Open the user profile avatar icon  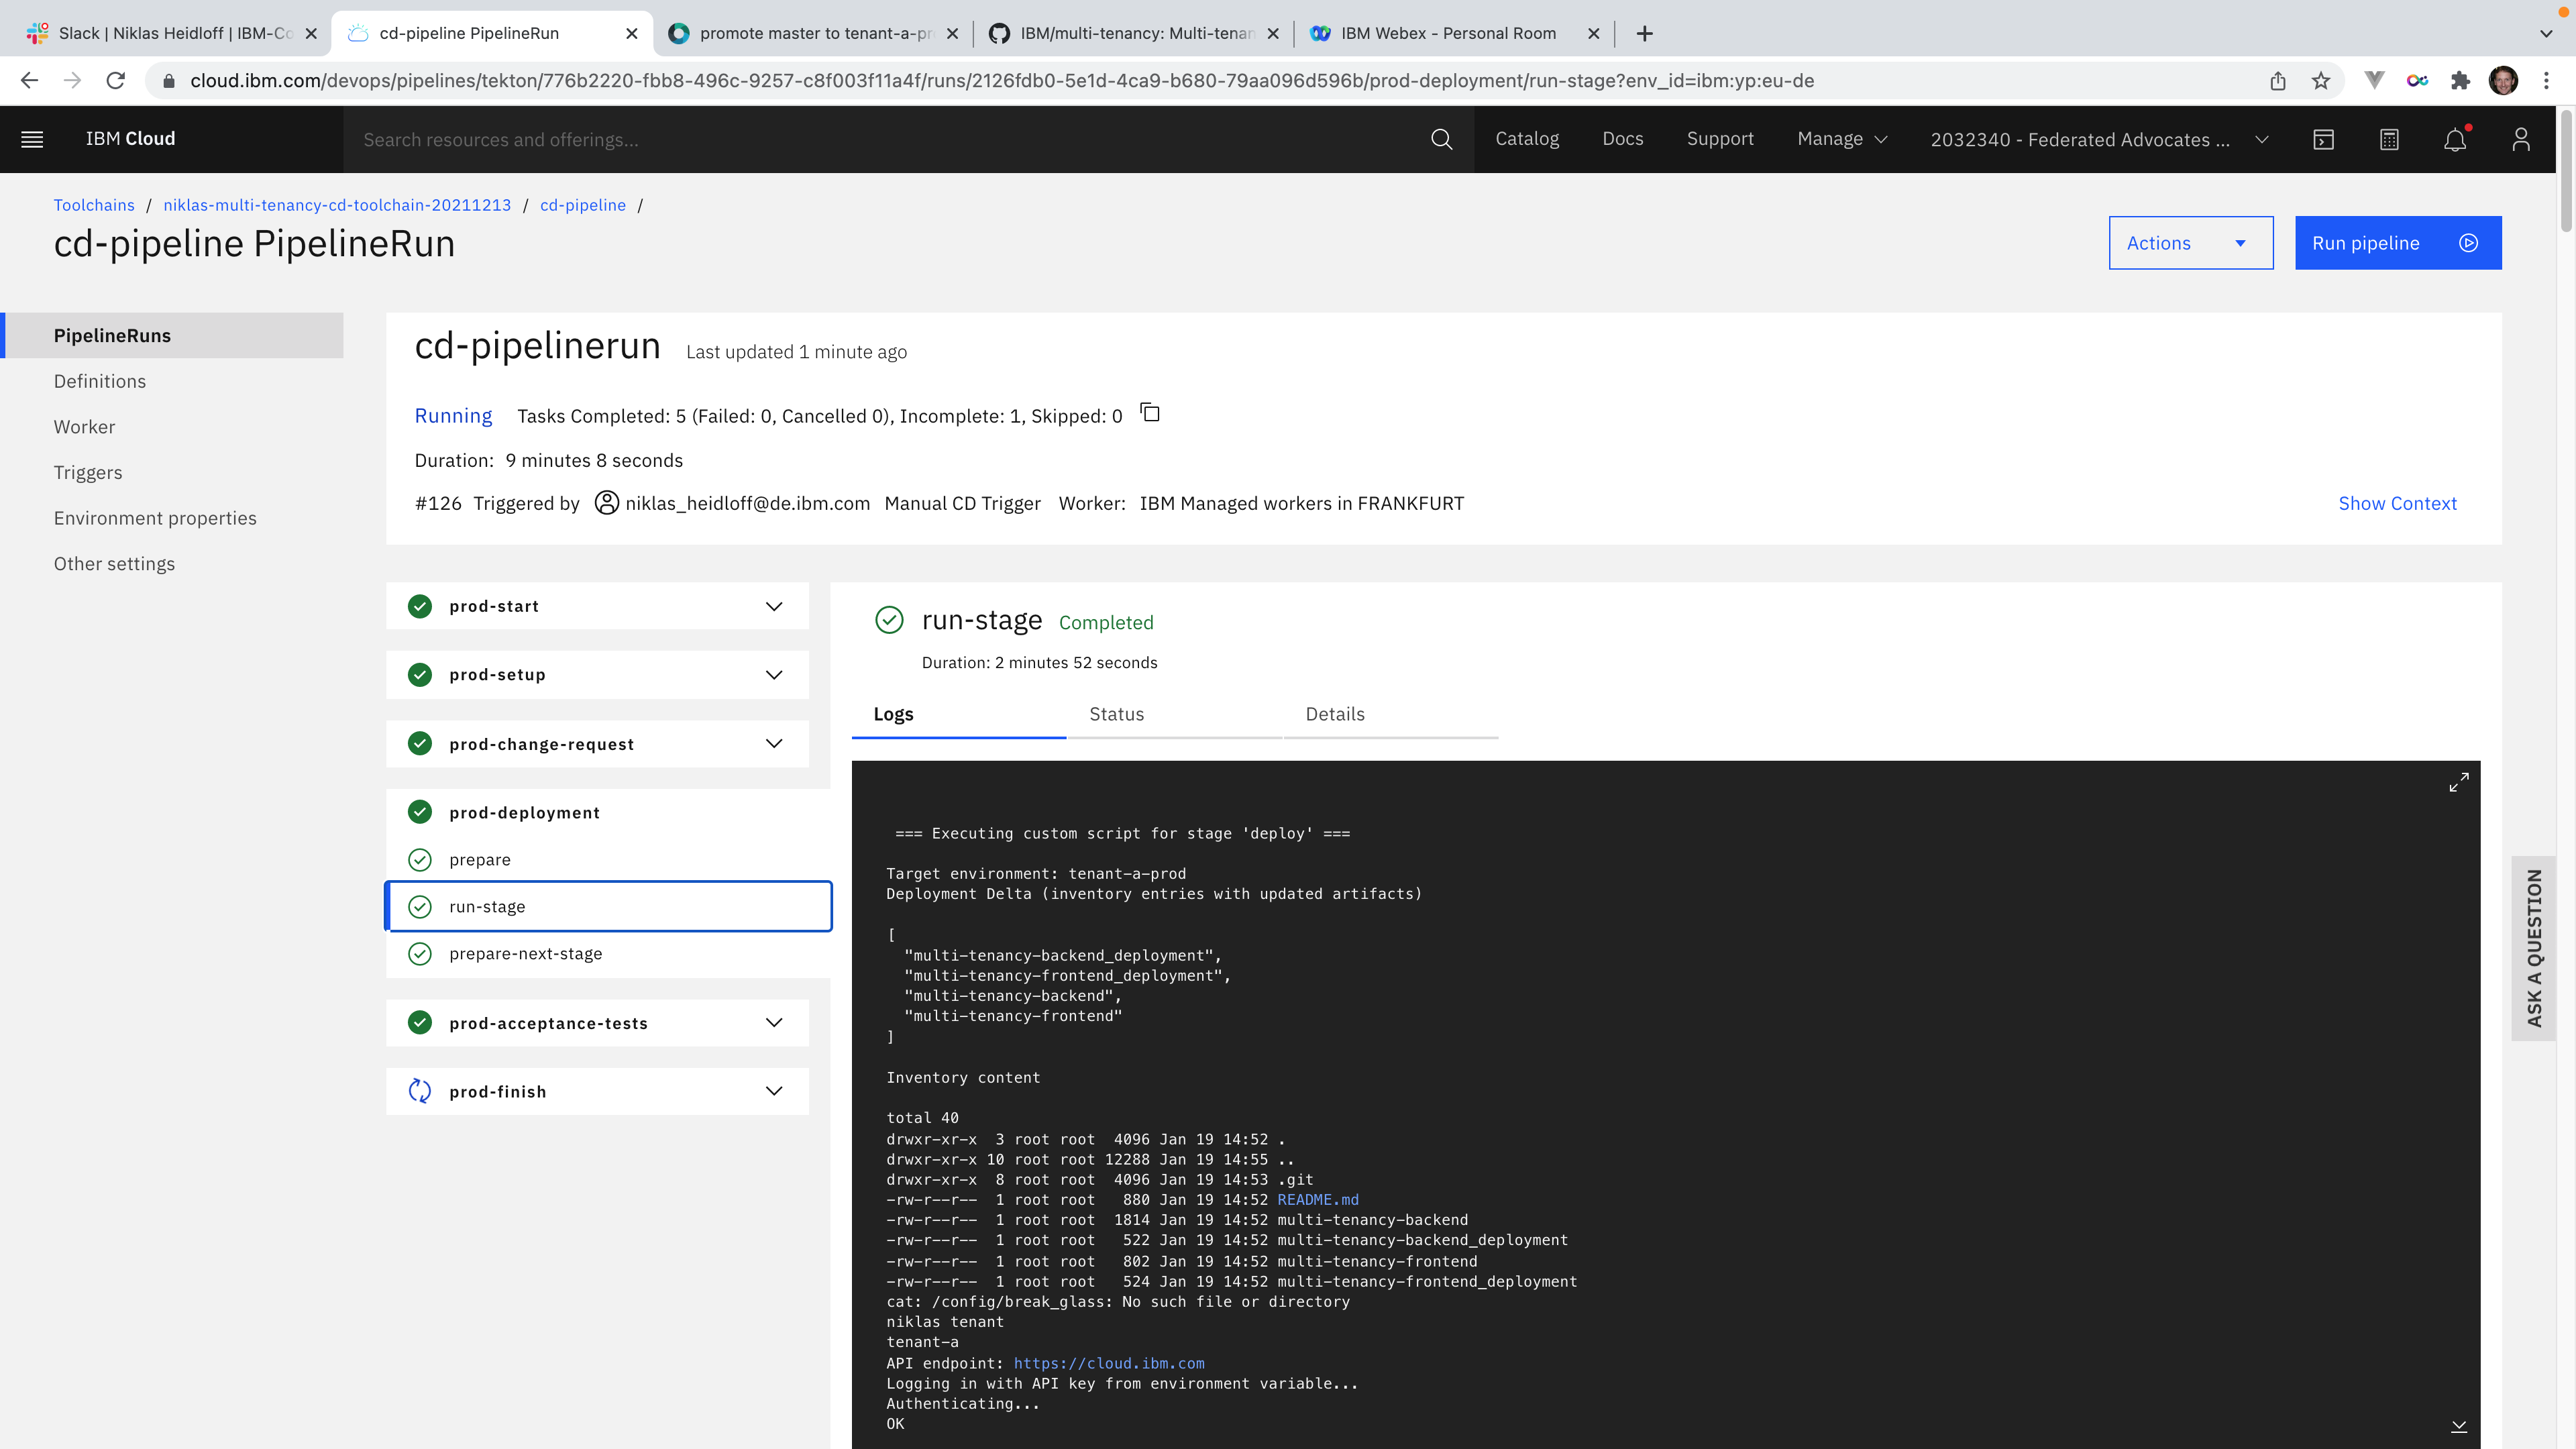coord(2520,139)
